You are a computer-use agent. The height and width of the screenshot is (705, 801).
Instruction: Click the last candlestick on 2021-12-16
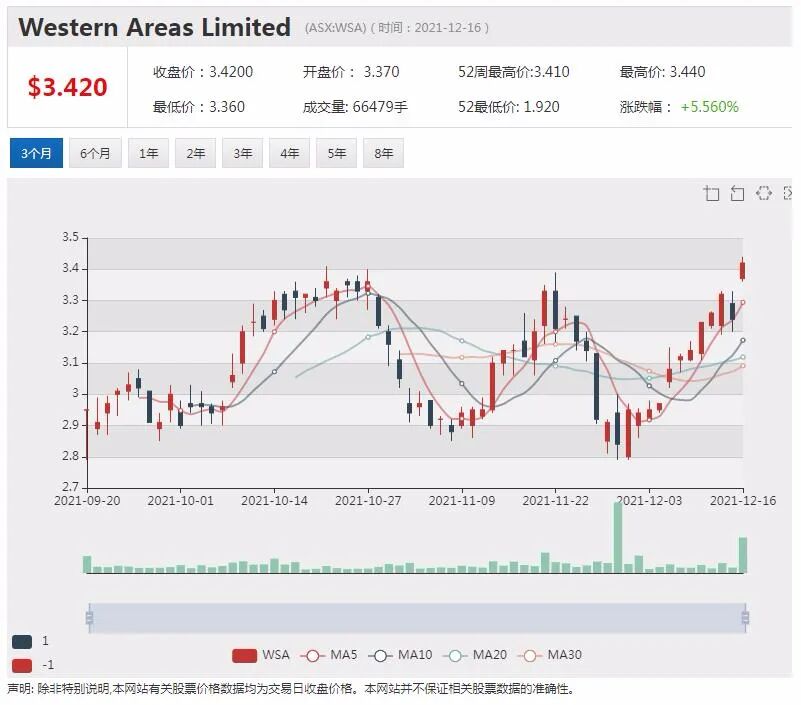click(x=743, y=270)
